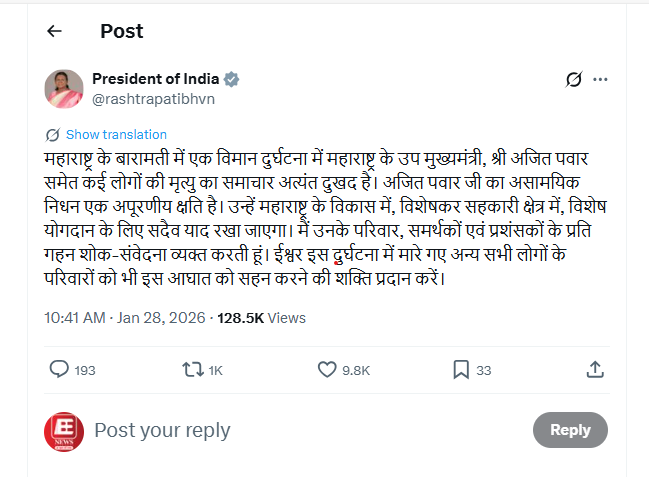Open the President of India display name
Viewport: 649px width, 477px height.
(x=155, y=79)
